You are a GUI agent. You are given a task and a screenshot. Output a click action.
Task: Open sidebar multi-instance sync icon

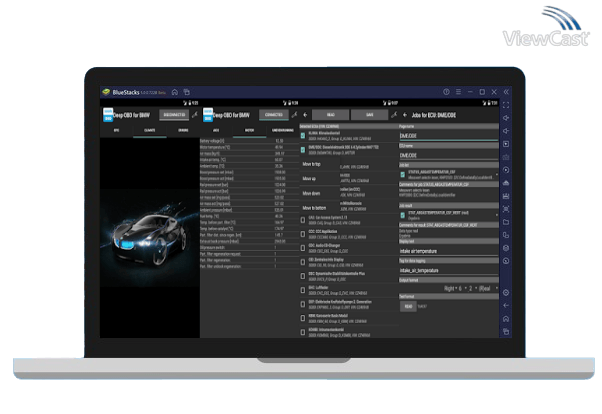pos(506,235)
